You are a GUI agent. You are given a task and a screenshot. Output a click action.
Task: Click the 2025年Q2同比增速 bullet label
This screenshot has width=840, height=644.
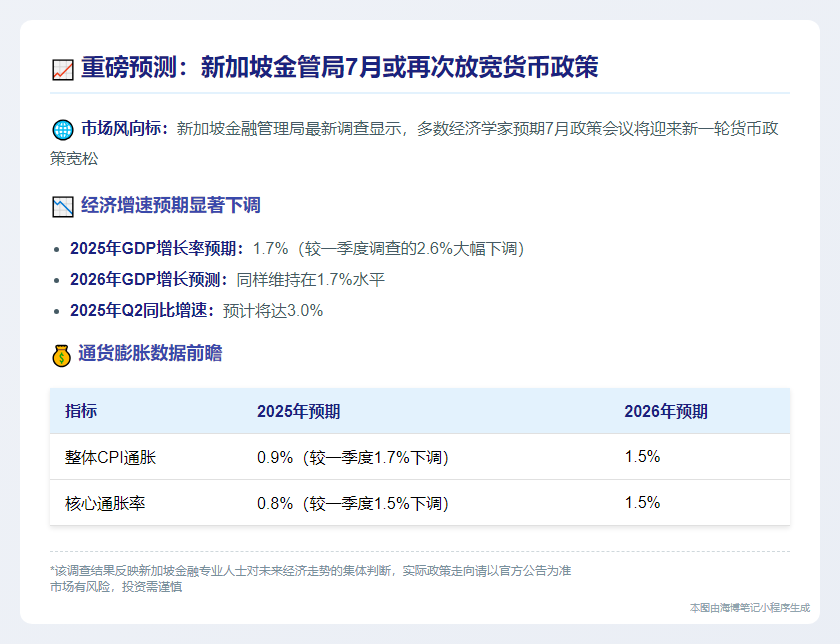[x=143, y=311]
